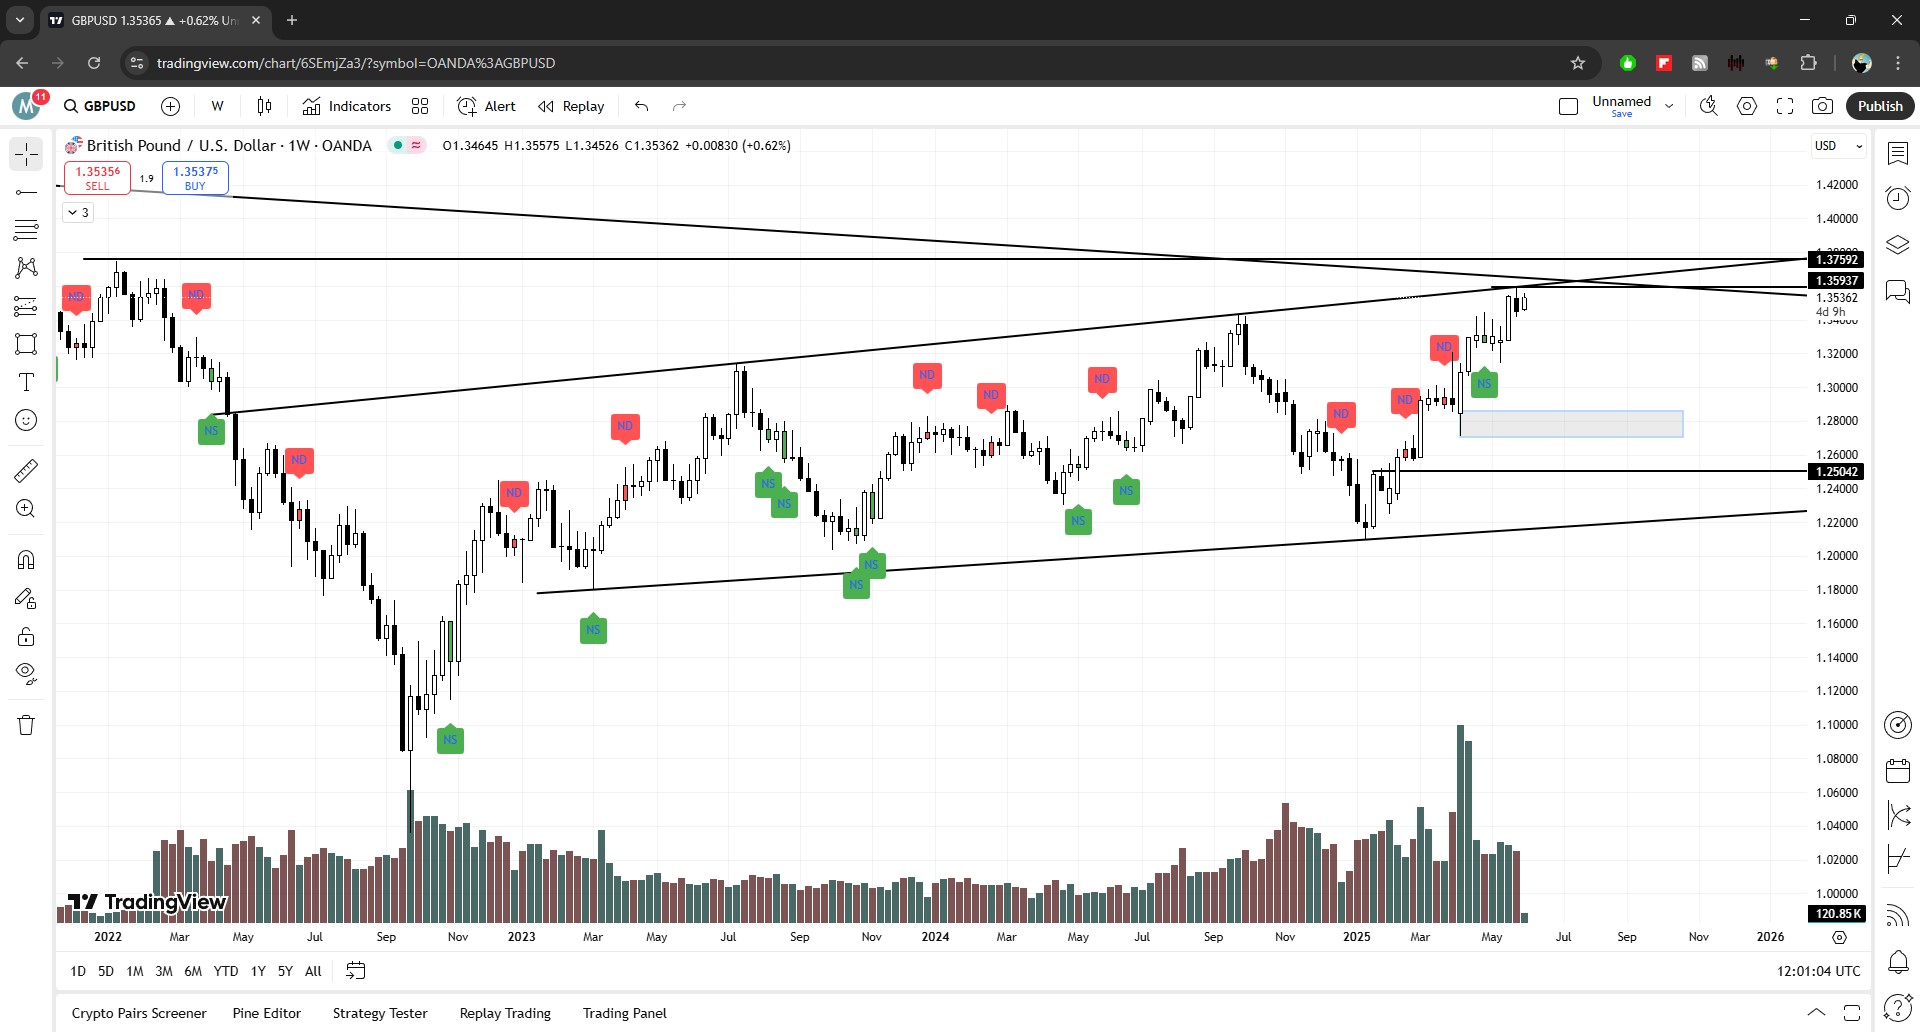This screenshot has height=1032, width=1920.
Task: Open the Chats panel
Action: coord(1898,291)
